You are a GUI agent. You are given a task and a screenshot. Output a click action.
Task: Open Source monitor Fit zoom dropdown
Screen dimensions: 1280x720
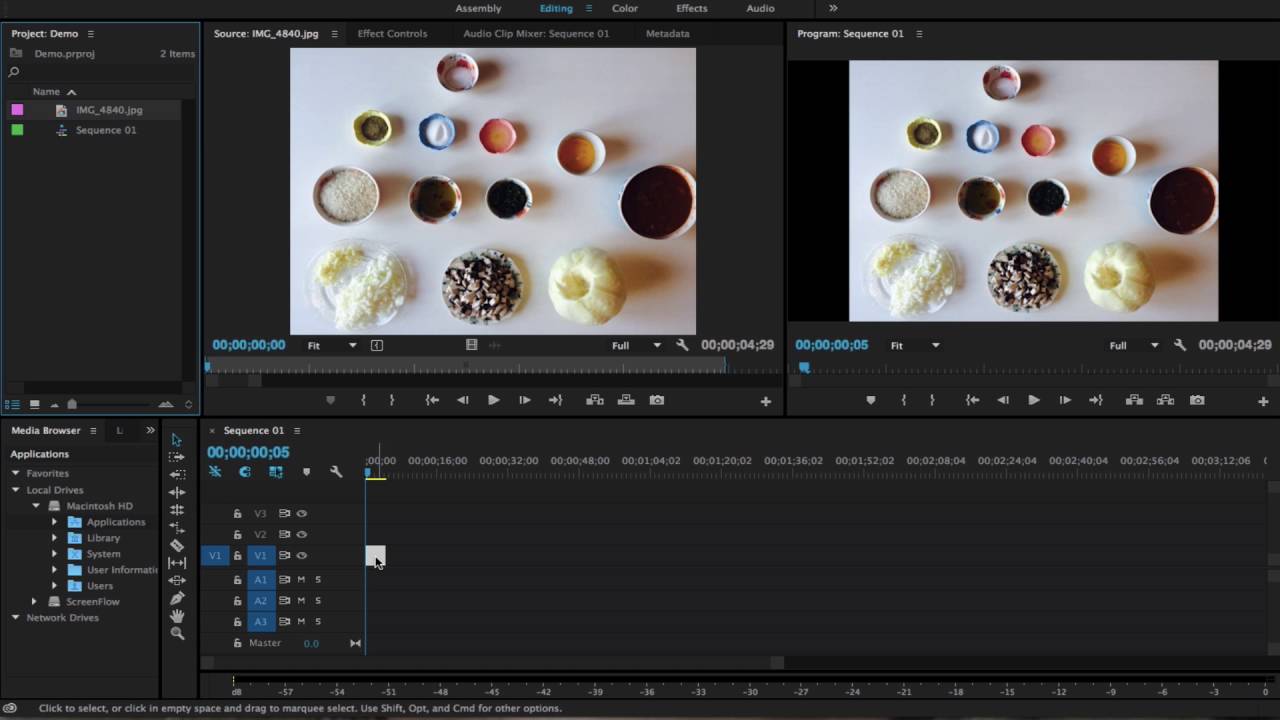[331, 345]
